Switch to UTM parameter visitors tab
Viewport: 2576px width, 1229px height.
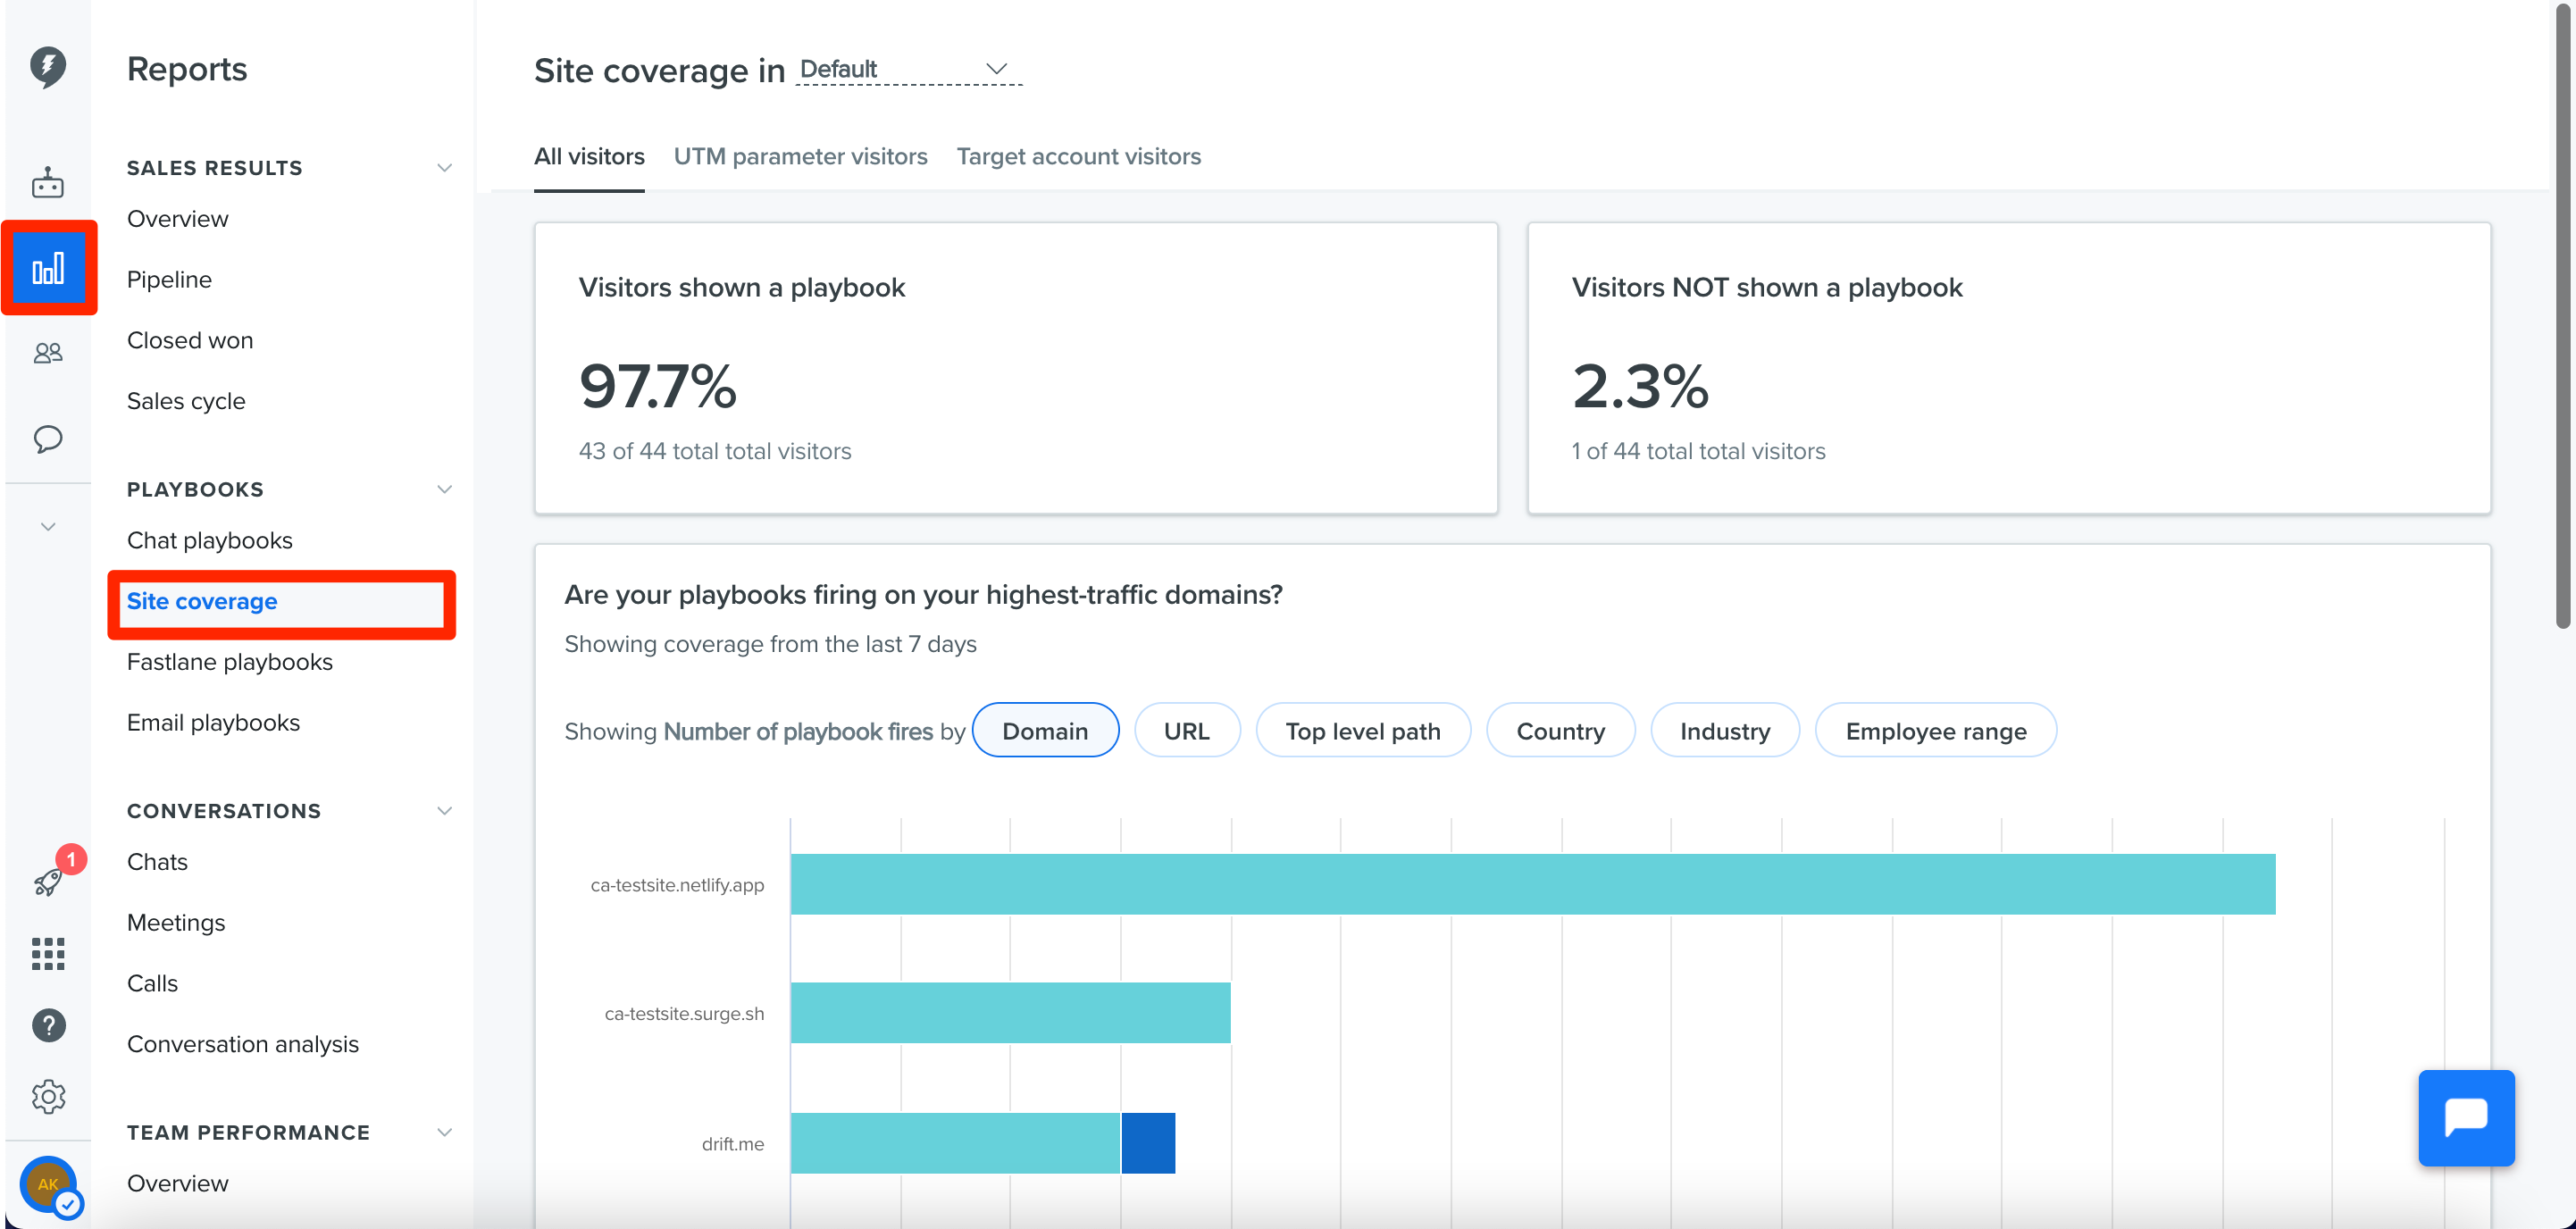[x=800, y=157]
